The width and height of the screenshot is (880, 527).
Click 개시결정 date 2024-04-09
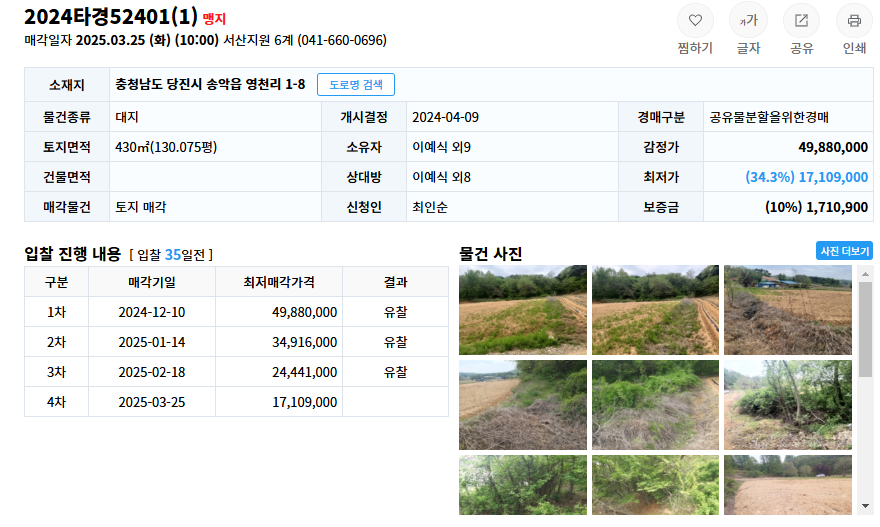point(445,117)
